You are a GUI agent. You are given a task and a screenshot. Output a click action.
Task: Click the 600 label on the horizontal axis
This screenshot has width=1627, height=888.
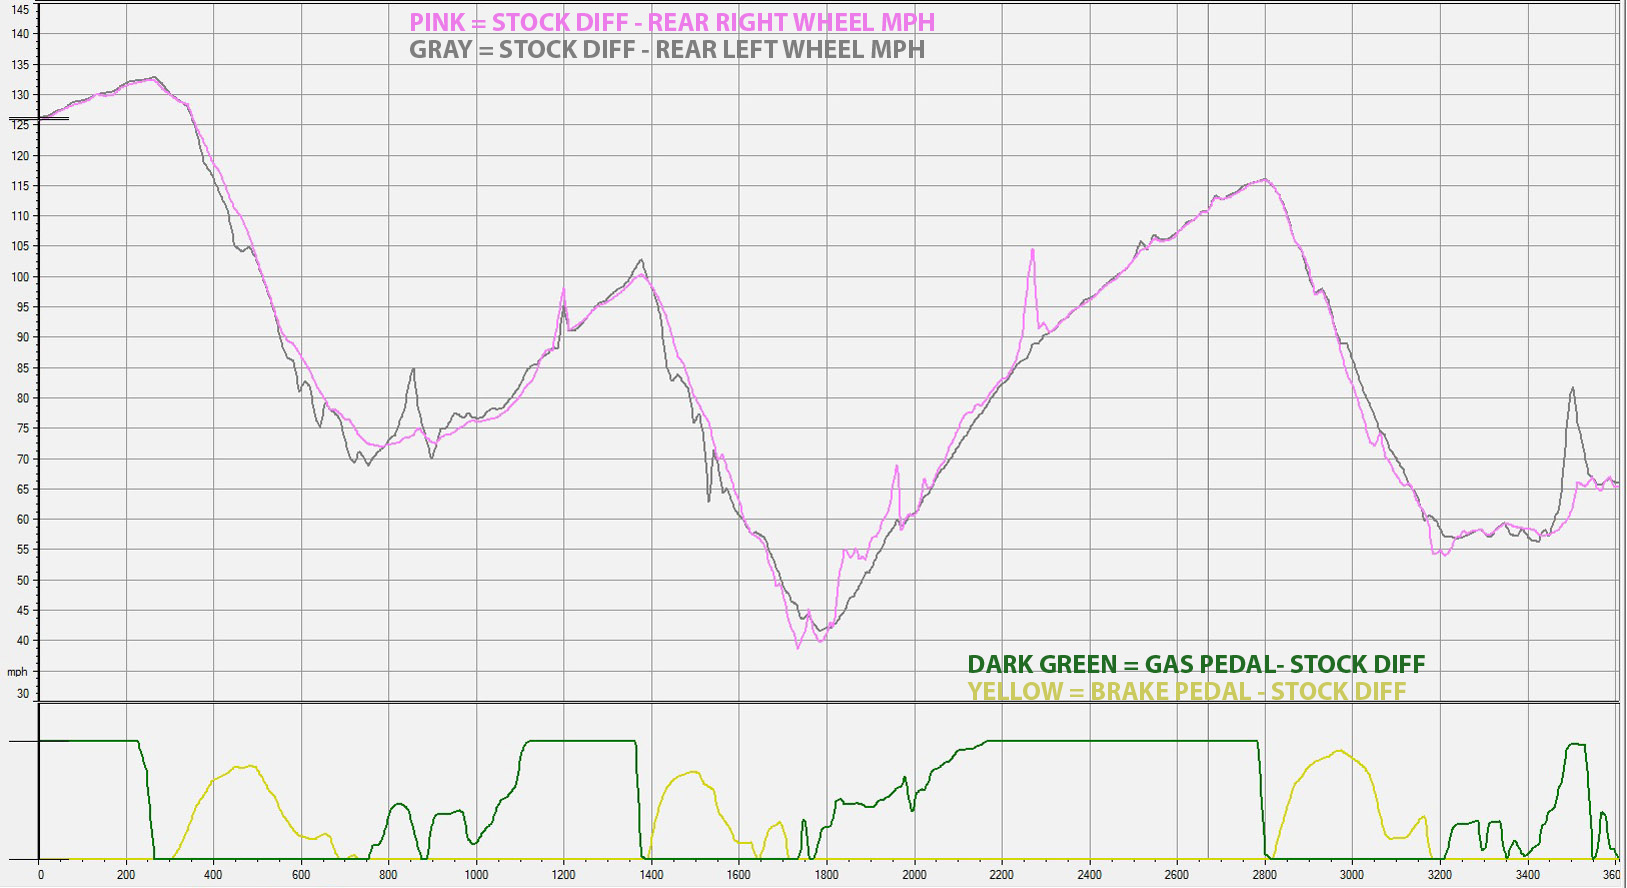pos(301,875)
